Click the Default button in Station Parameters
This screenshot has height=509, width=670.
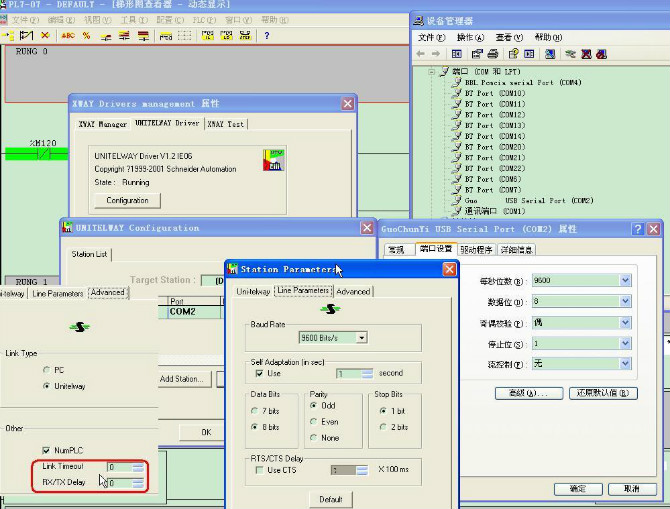pyautogui.click(x=330, y=499)
